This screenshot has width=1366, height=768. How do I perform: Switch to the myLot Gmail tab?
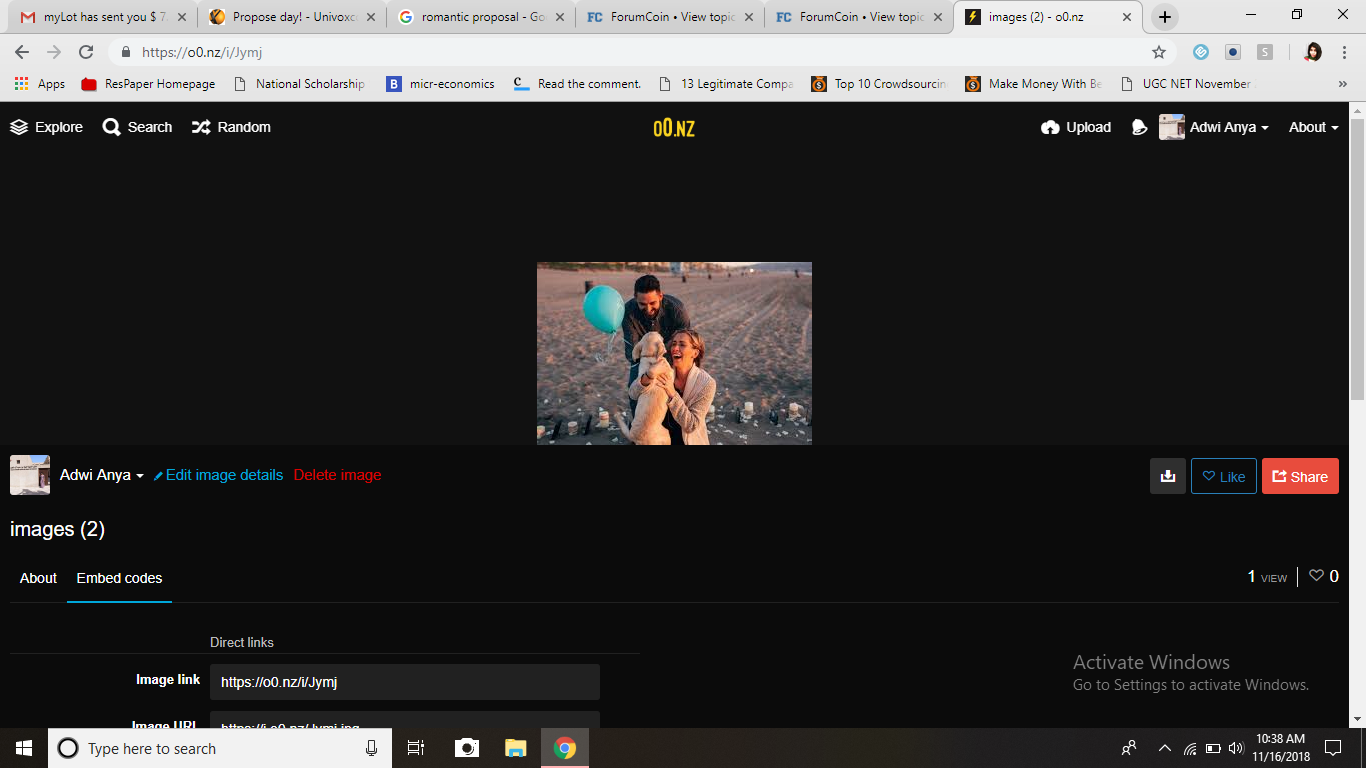pyautogui.click(x=103, y=17)
